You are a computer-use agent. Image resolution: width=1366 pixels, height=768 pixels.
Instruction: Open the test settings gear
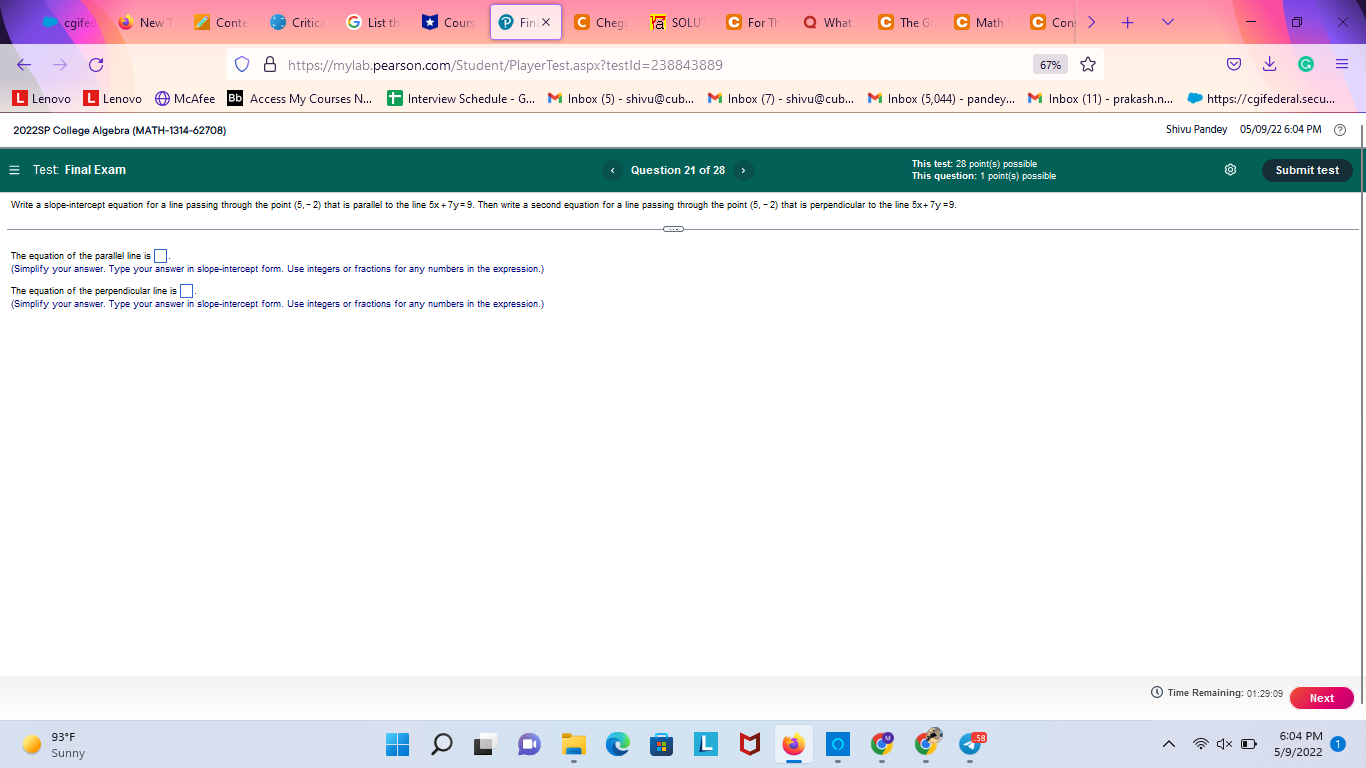coord(1230,170)
